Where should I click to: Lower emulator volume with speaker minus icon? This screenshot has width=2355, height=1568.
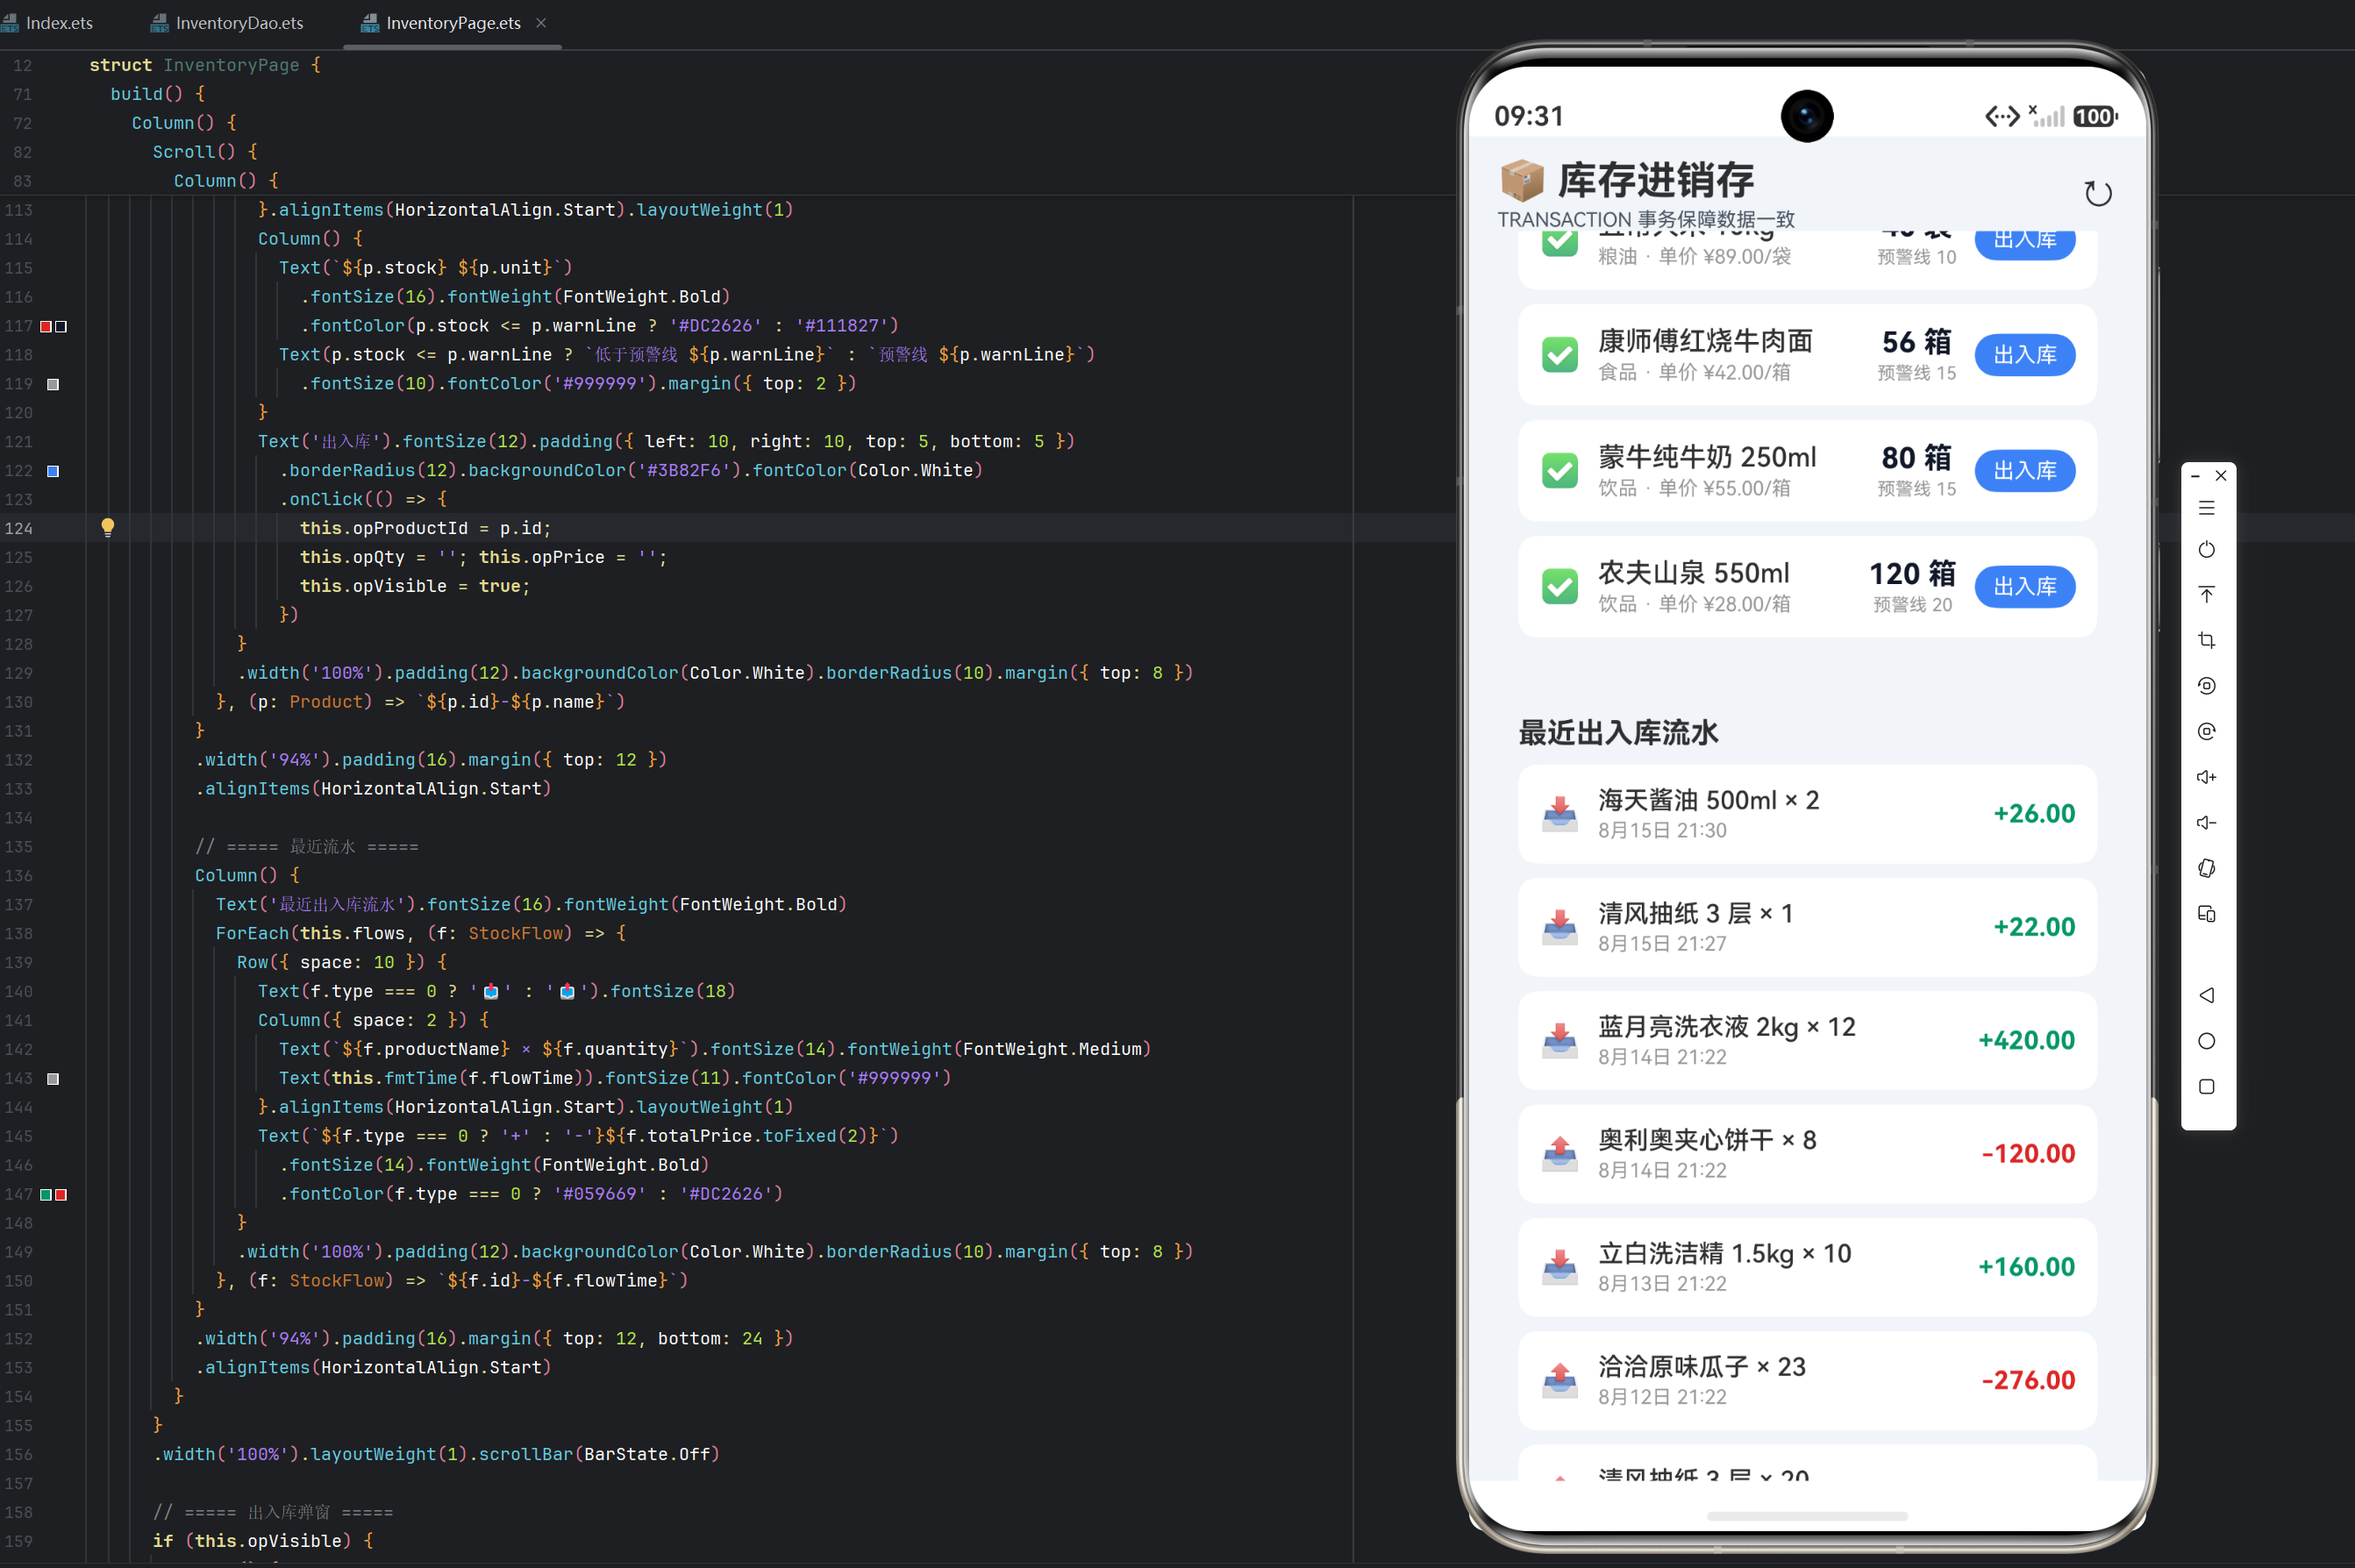pyautogui.click(x=2206, y=822)
